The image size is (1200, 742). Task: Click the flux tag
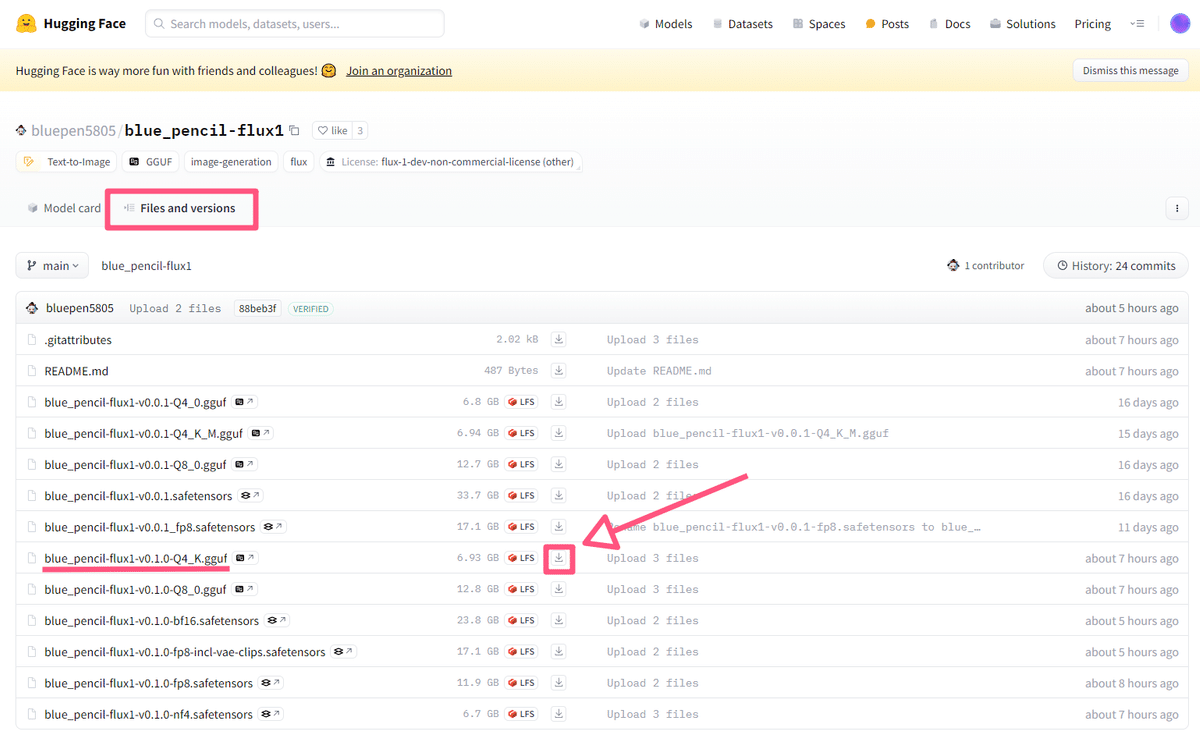coord(298,162)
